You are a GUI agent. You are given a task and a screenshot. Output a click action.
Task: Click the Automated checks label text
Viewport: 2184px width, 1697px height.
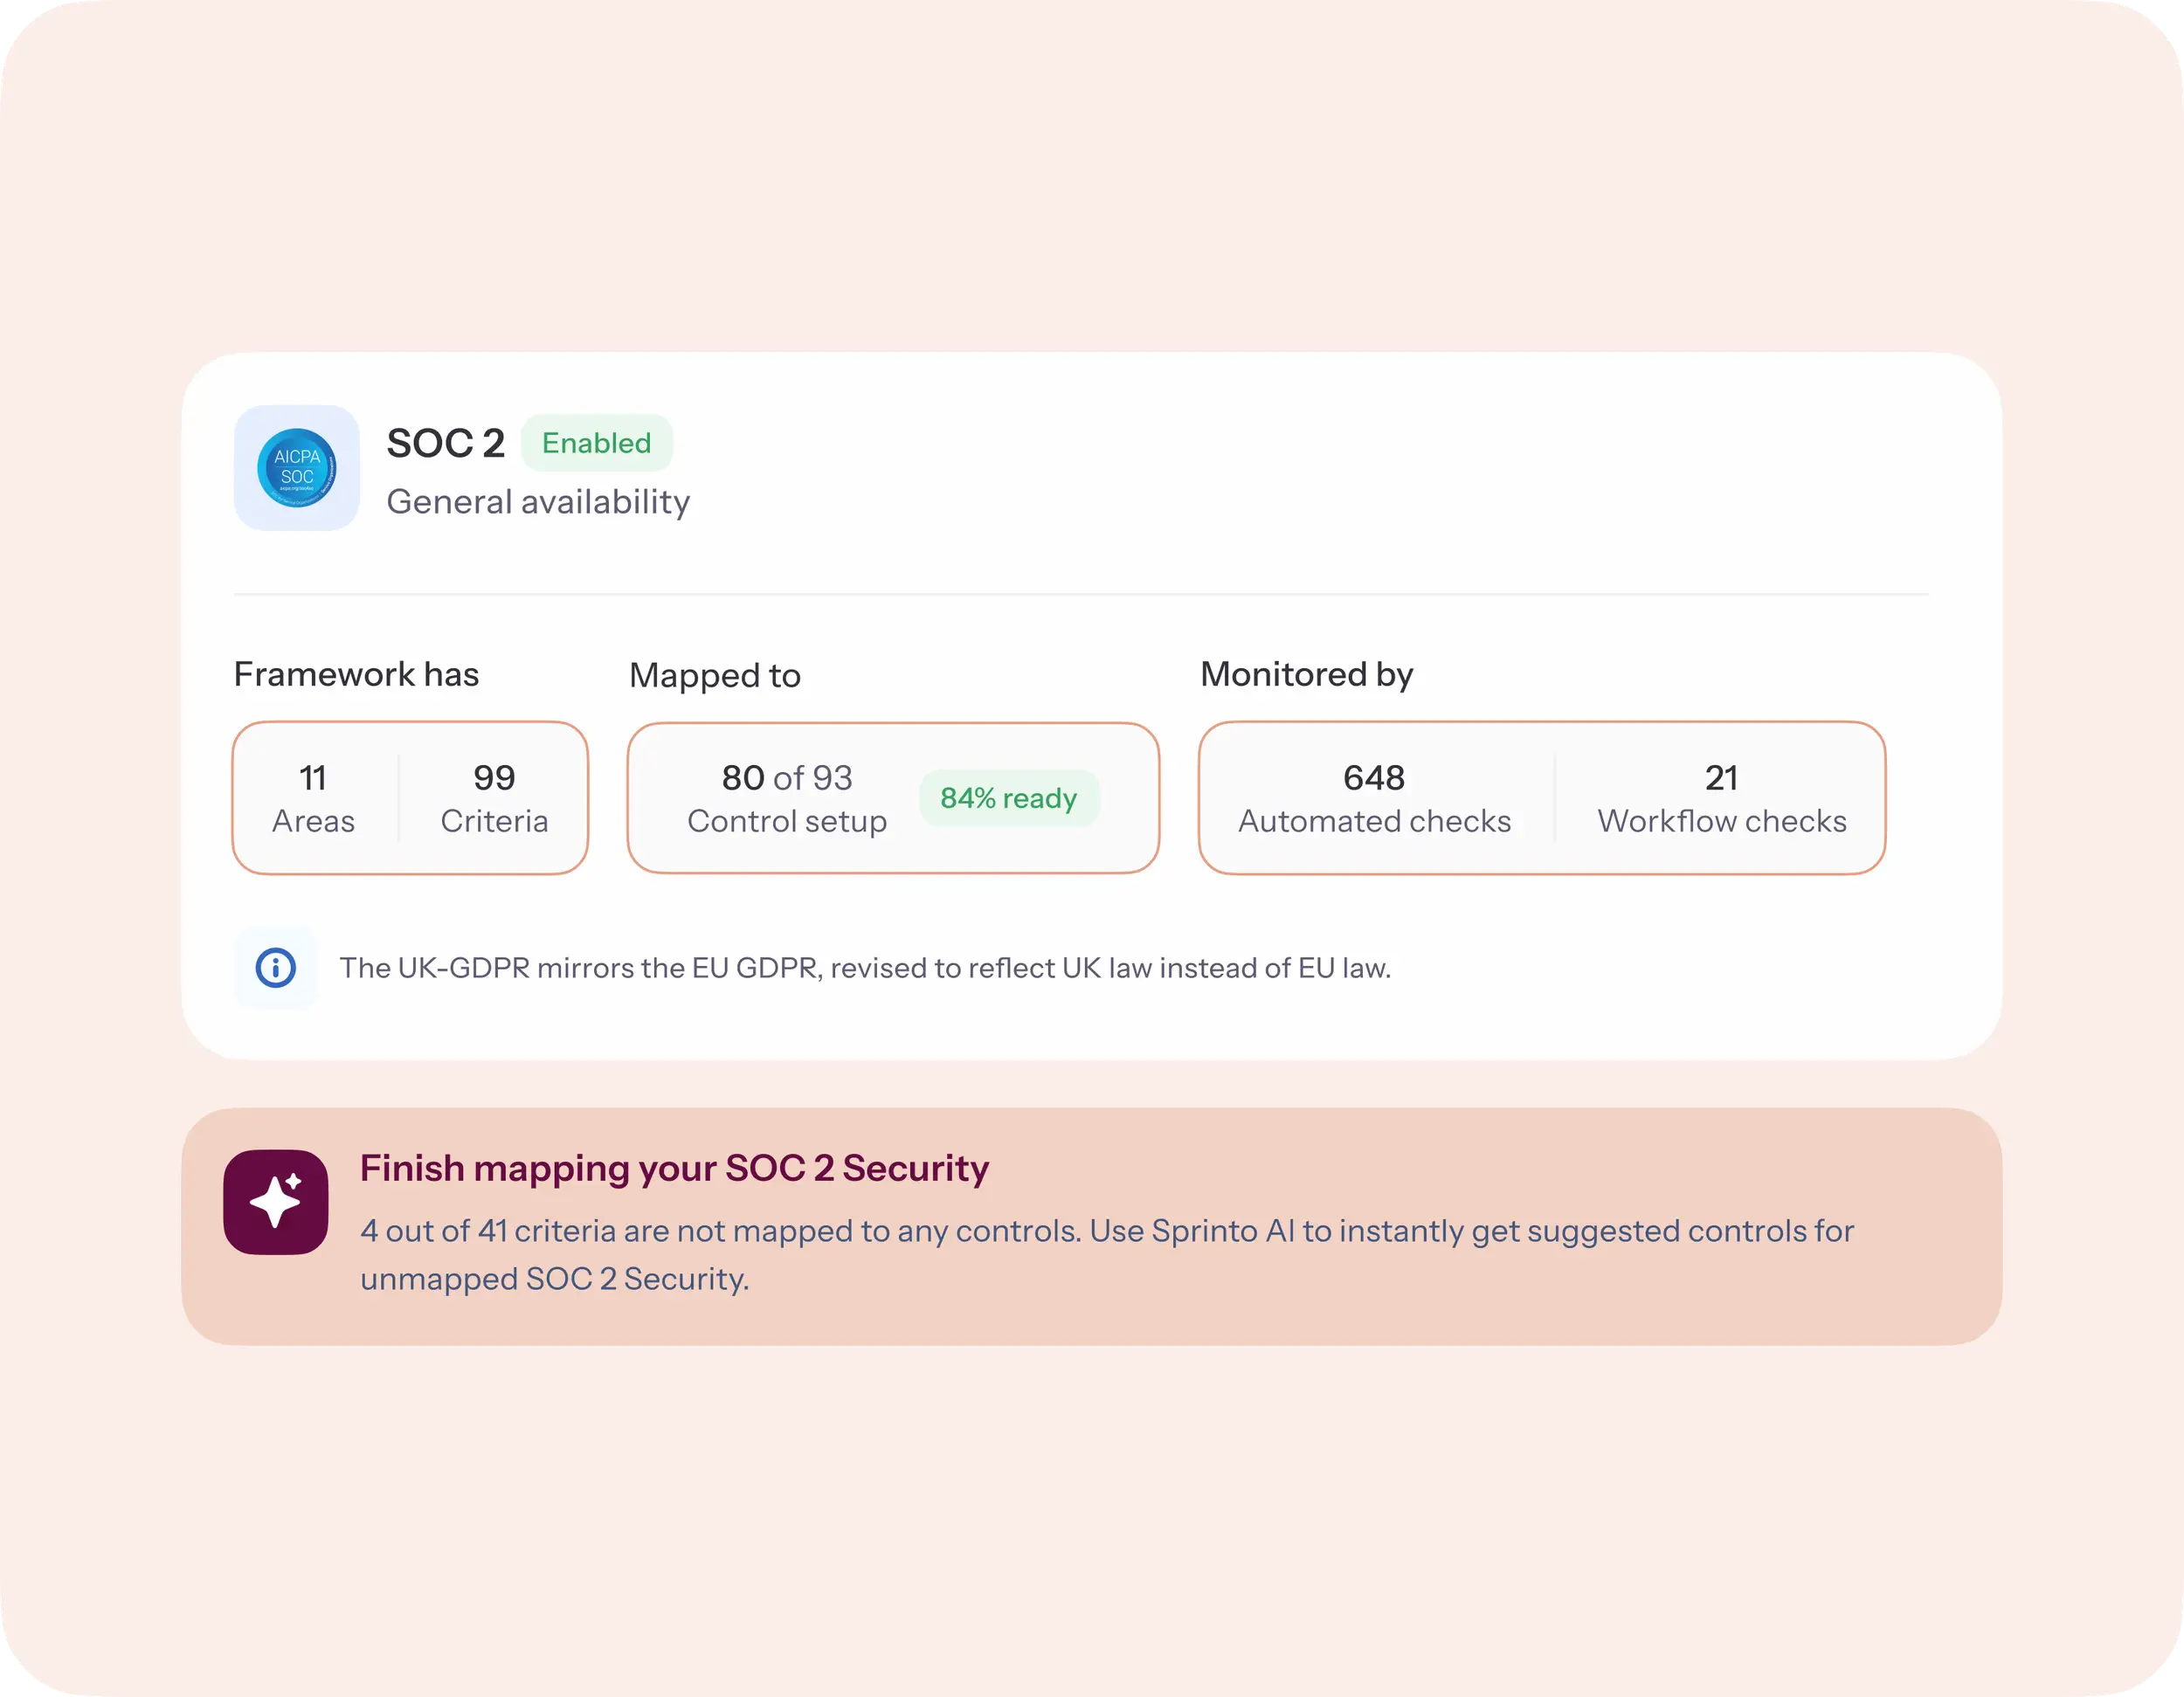[1374, 822]
